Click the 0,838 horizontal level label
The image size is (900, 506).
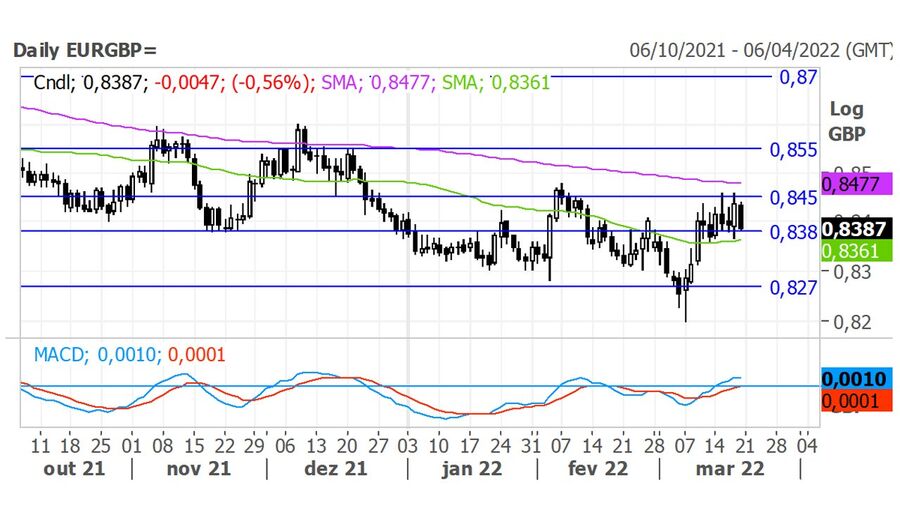pos(793,232)
